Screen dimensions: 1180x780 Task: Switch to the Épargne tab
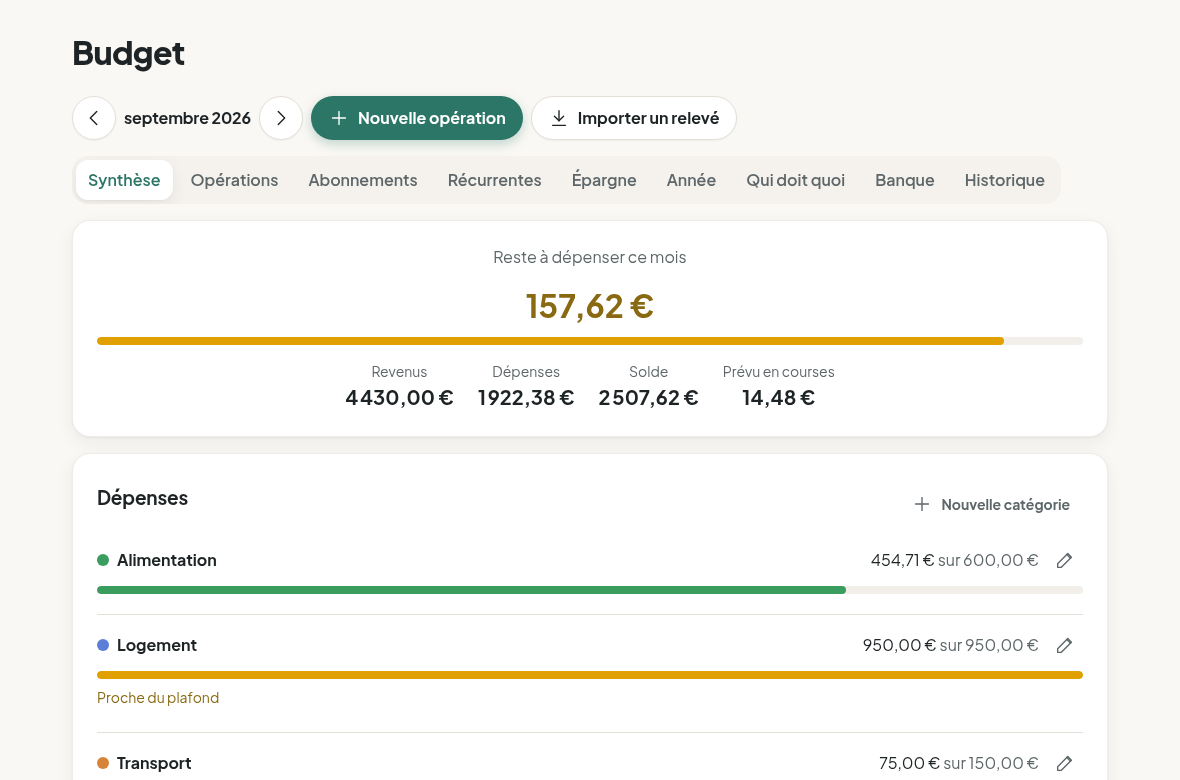coord(604,180)
